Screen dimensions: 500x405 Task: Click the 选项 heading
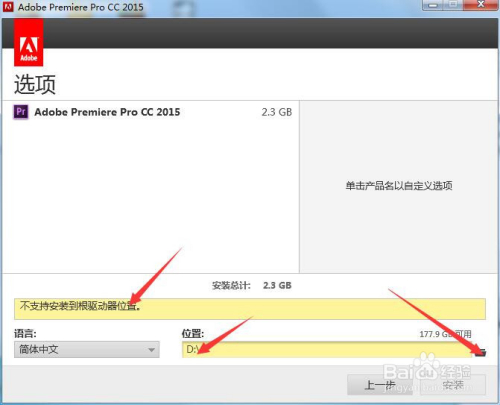tap(35, 84)
